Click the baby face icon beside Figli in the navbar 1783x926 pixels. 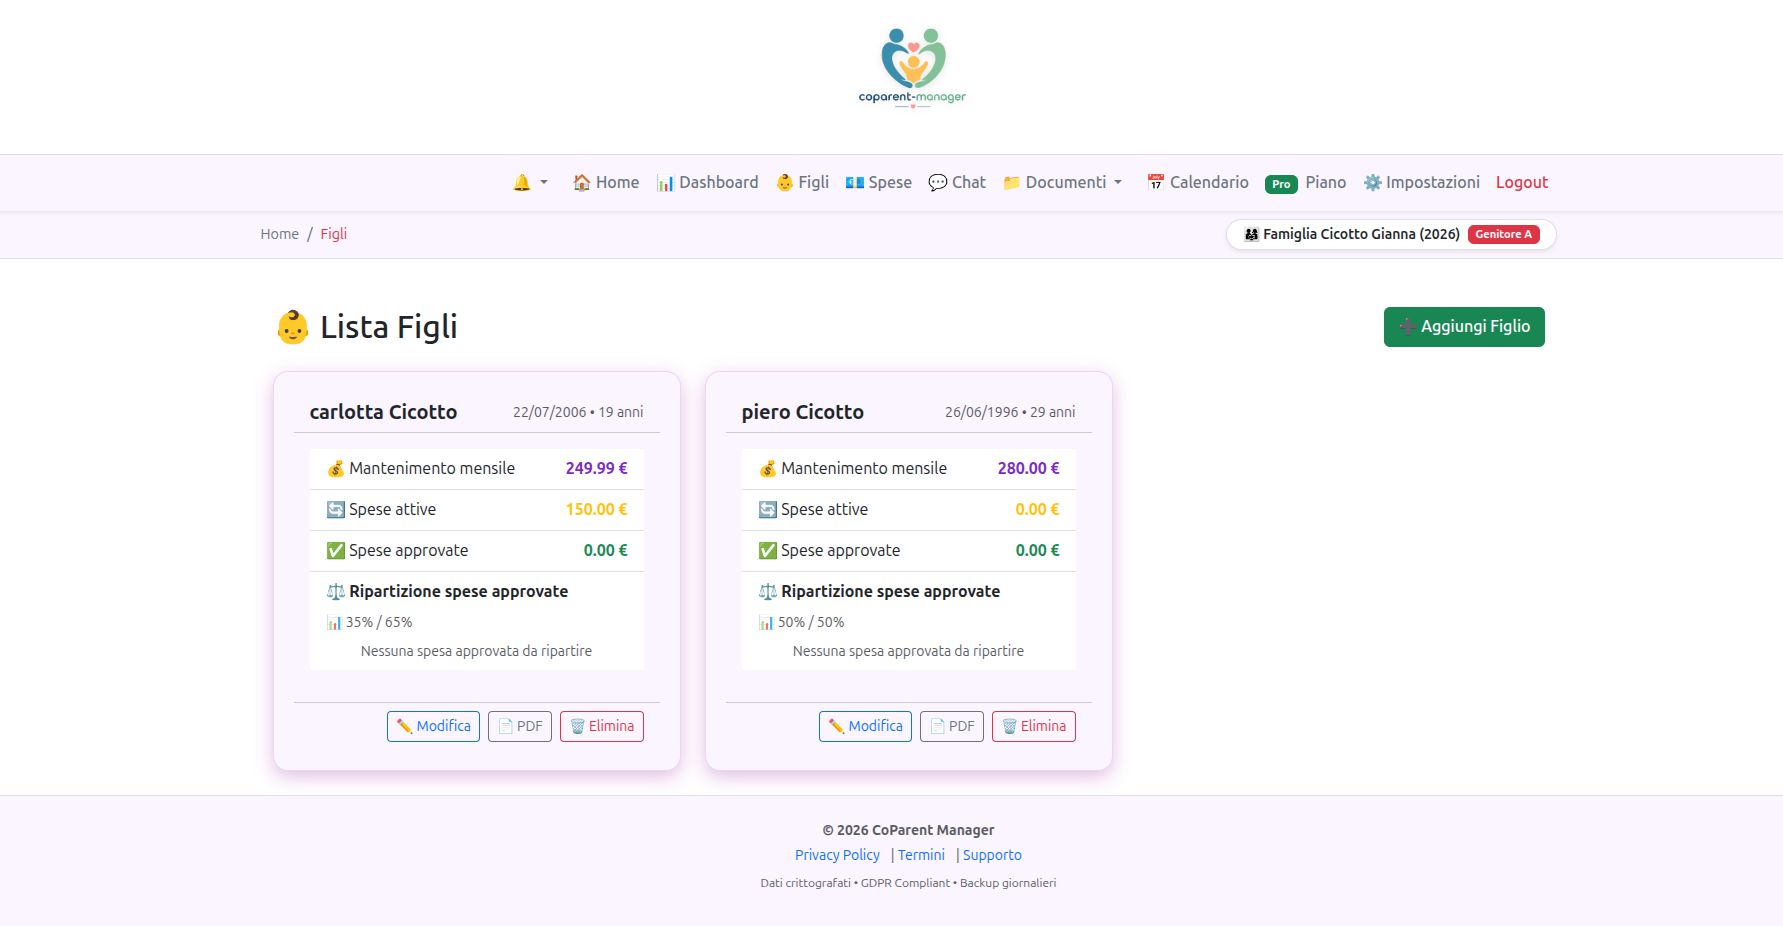pyautogui.click(x=785, y=183)
